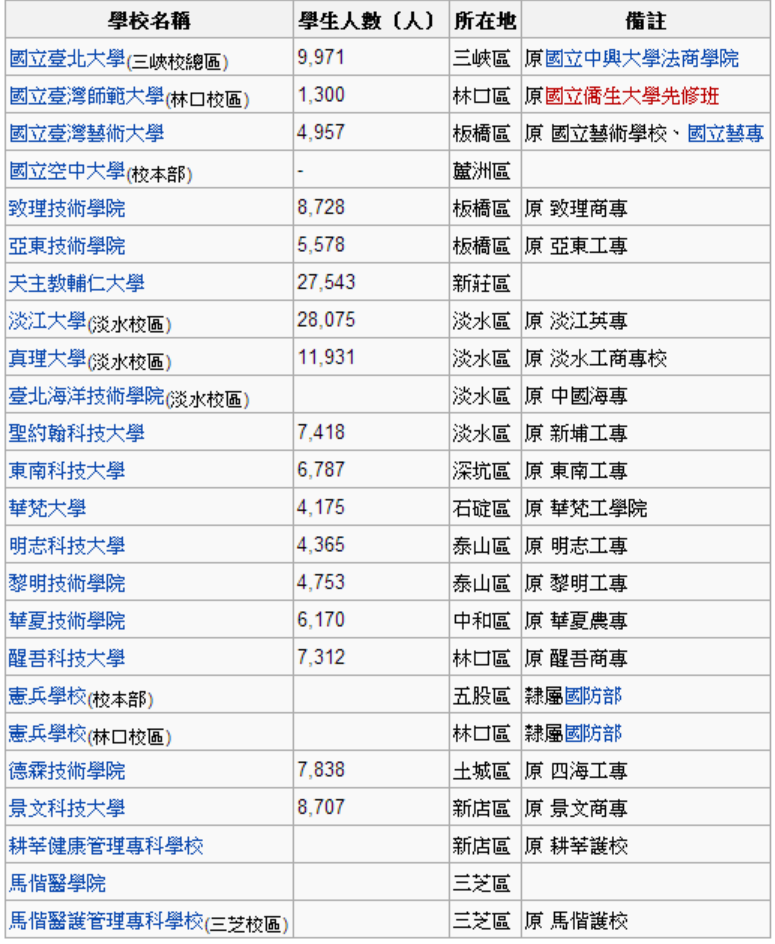
Task: Select the student count 27,543
Action: coord(326,282)
